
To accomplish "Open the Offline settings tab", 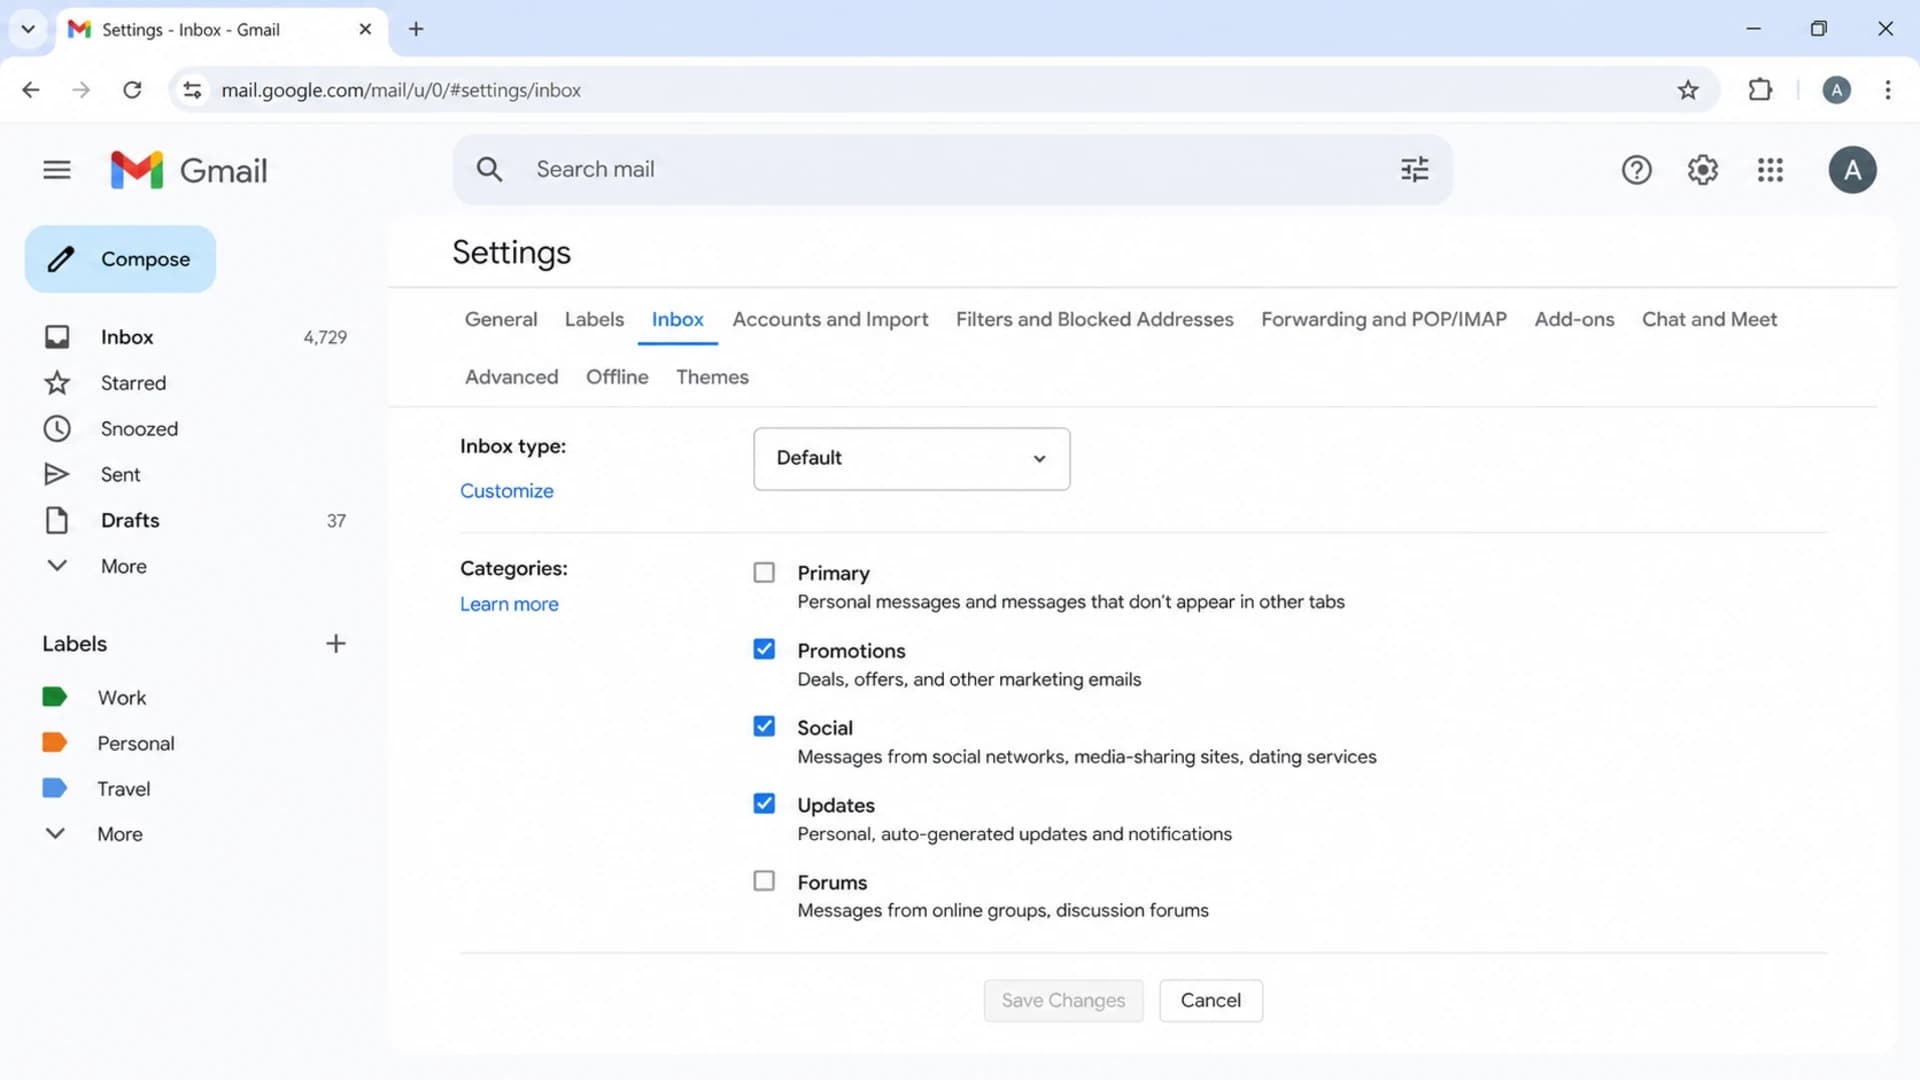I will tap(617, 377).
